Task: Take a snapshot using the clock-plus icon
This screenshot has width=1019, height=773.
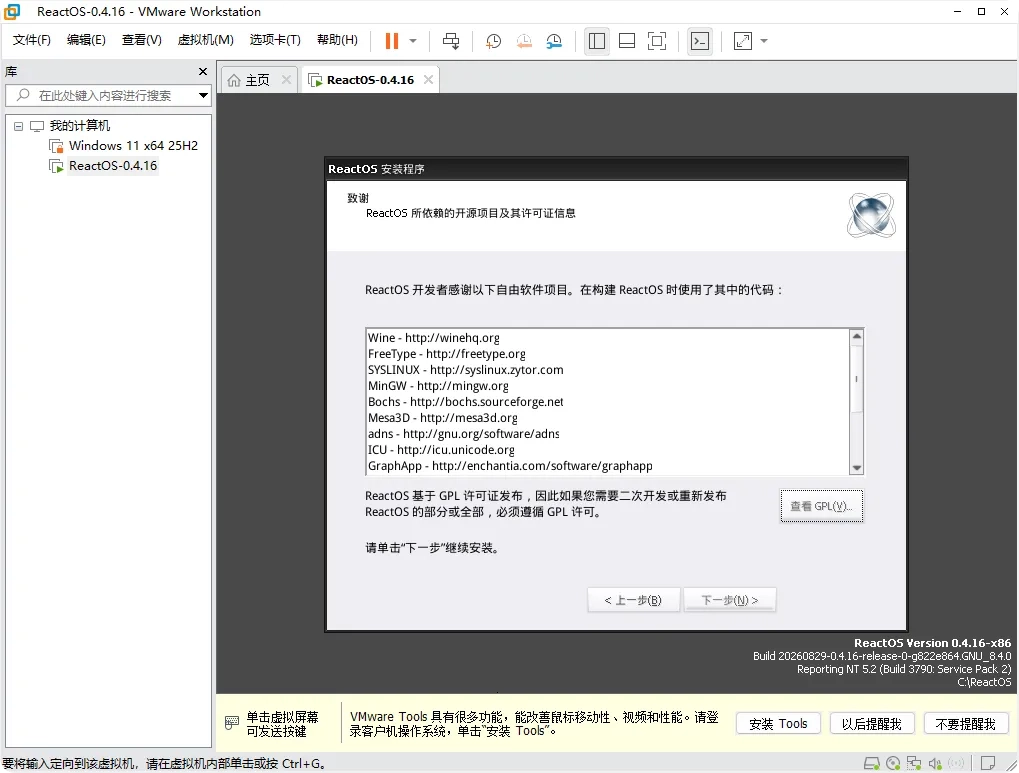Action: click(493, 41)
